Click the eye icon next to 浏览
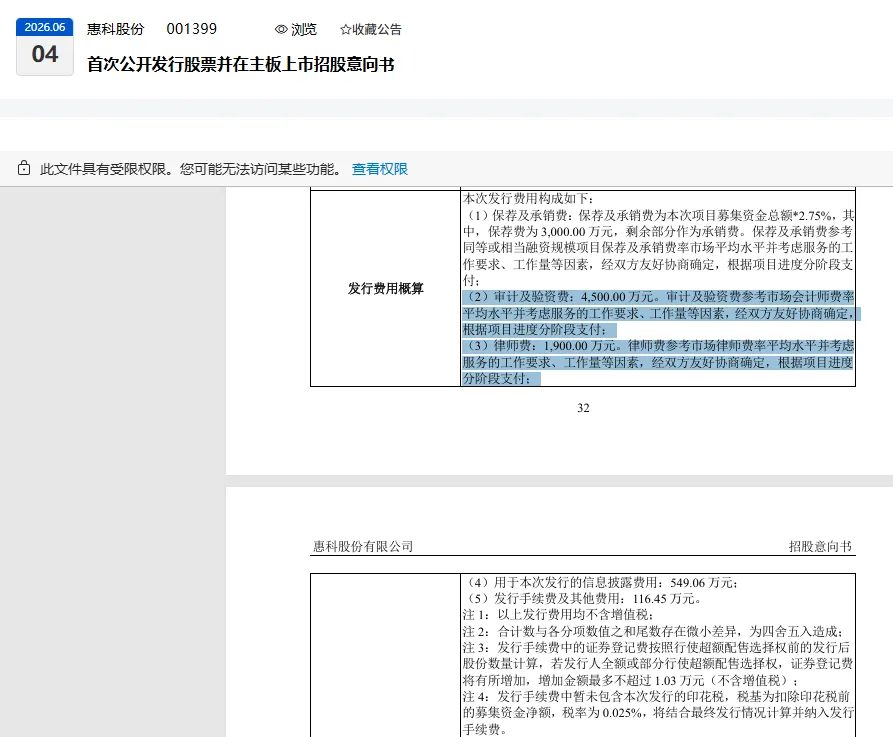This screenshot has width=893, height=737. (x=281, y=29)
